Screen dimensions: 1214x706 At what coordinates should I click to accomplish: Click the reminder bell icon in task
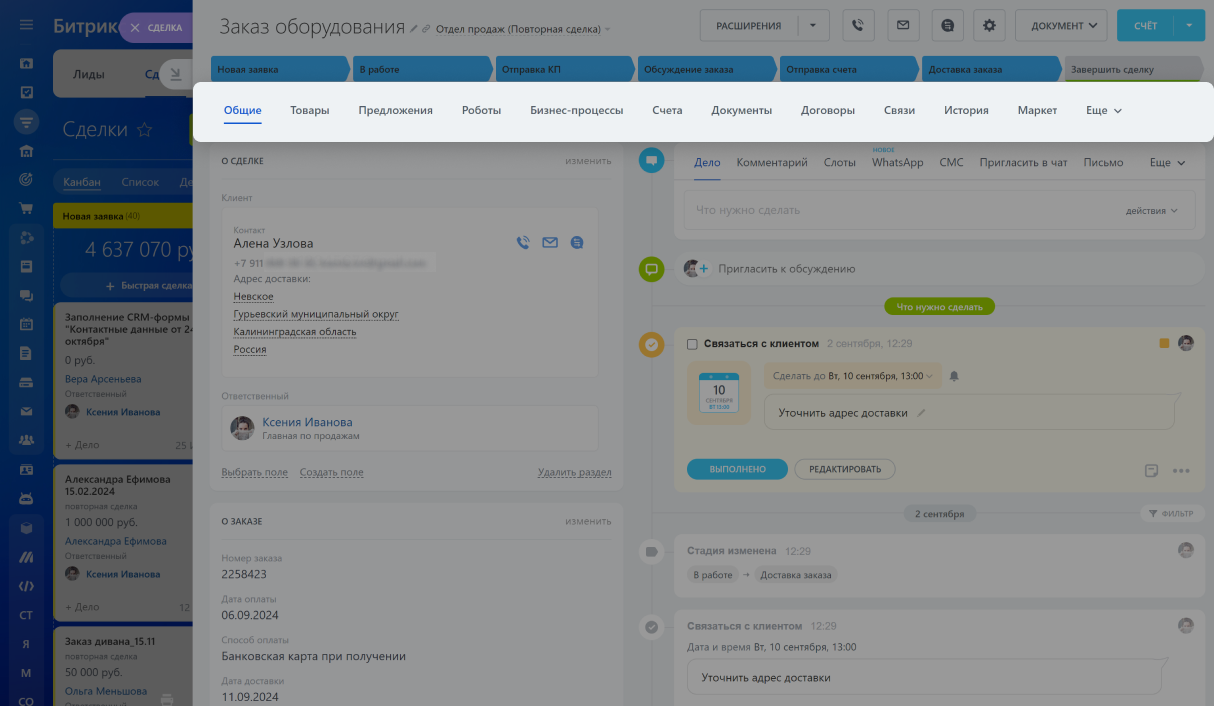(954, 376)
